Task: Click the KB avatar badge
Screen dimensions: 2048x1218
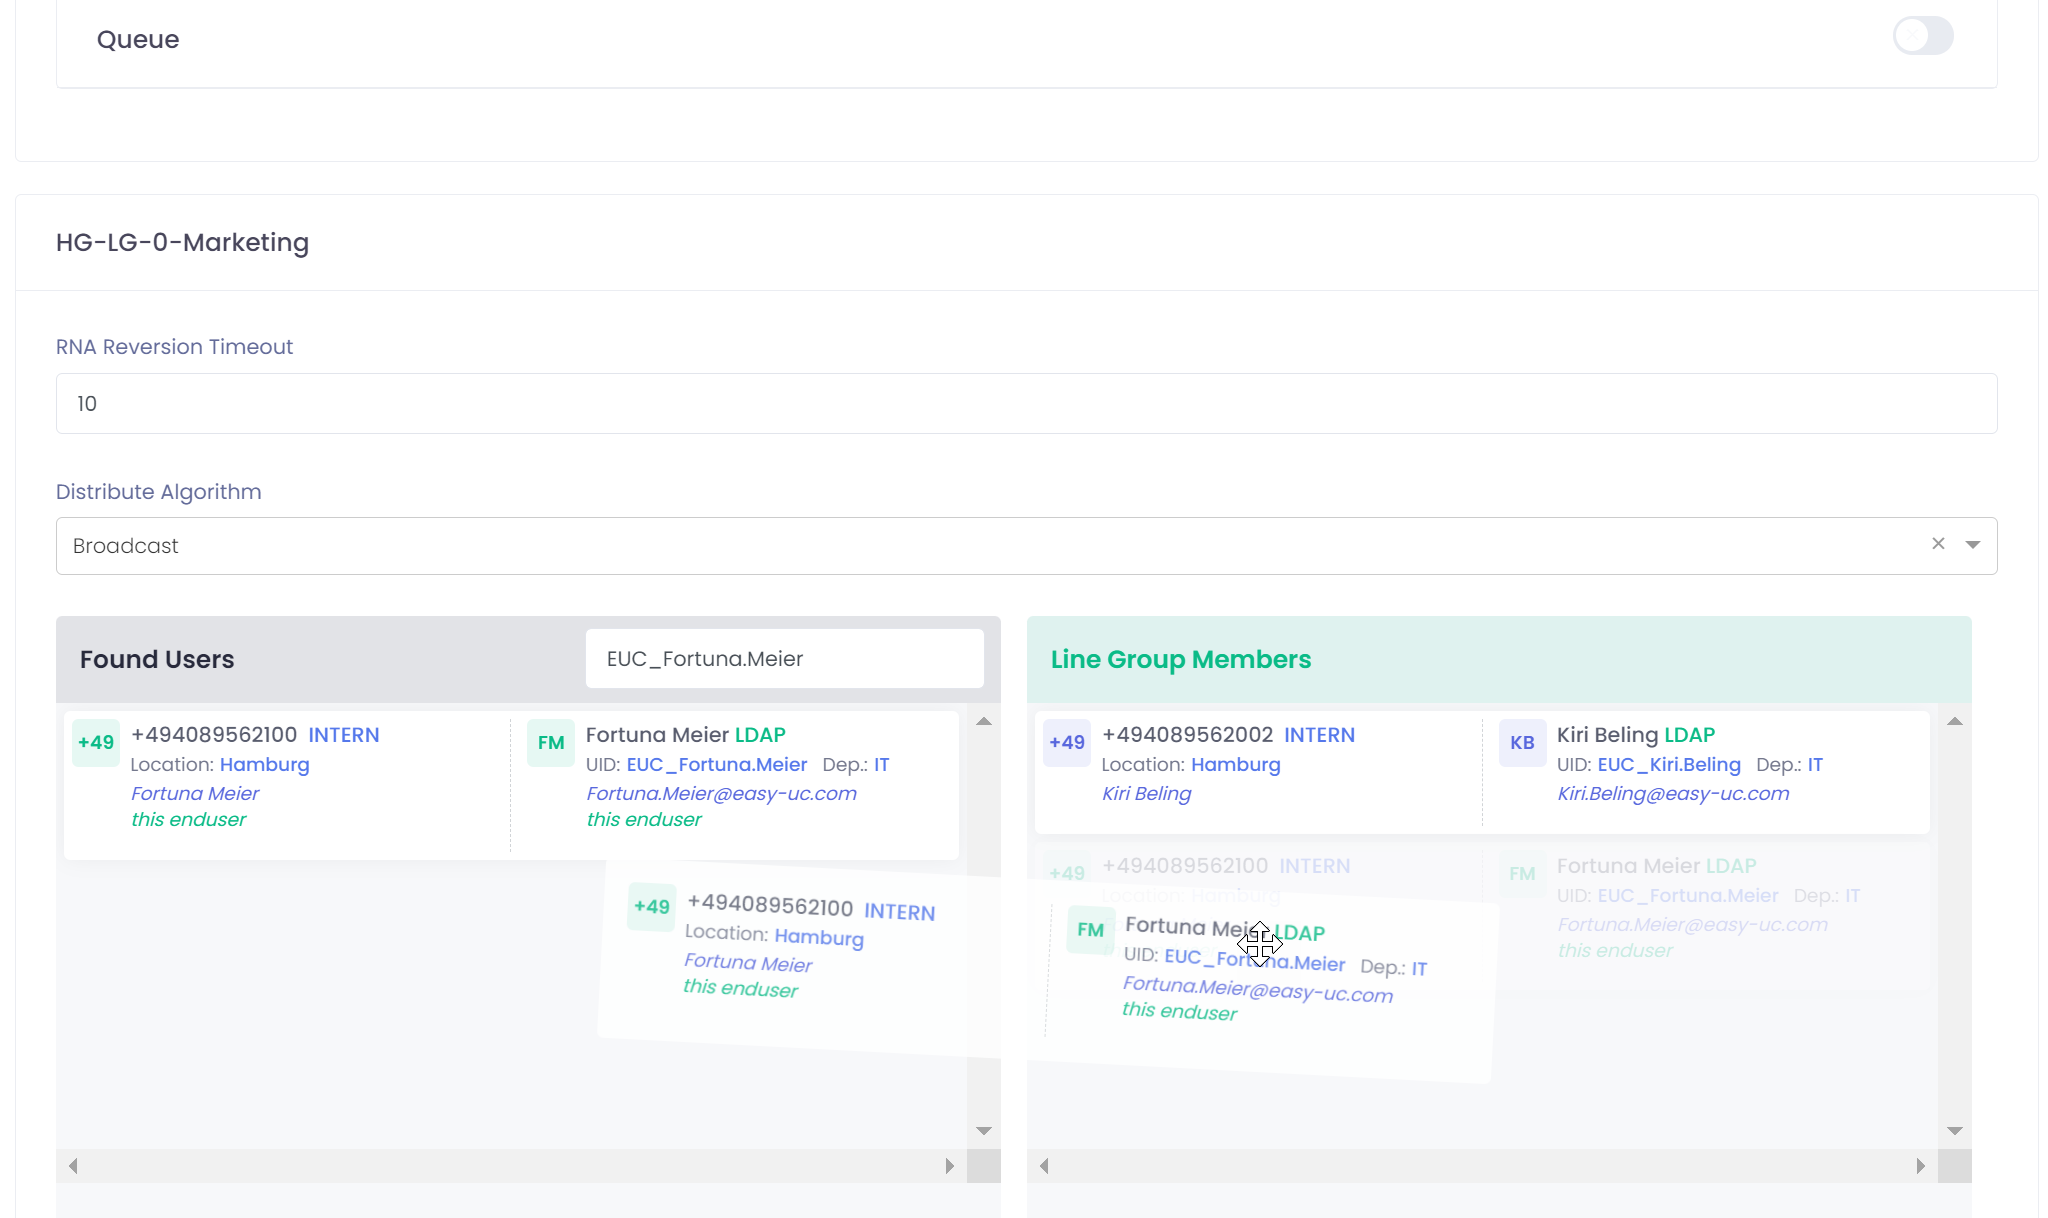Action: [x=1522, y=743]
